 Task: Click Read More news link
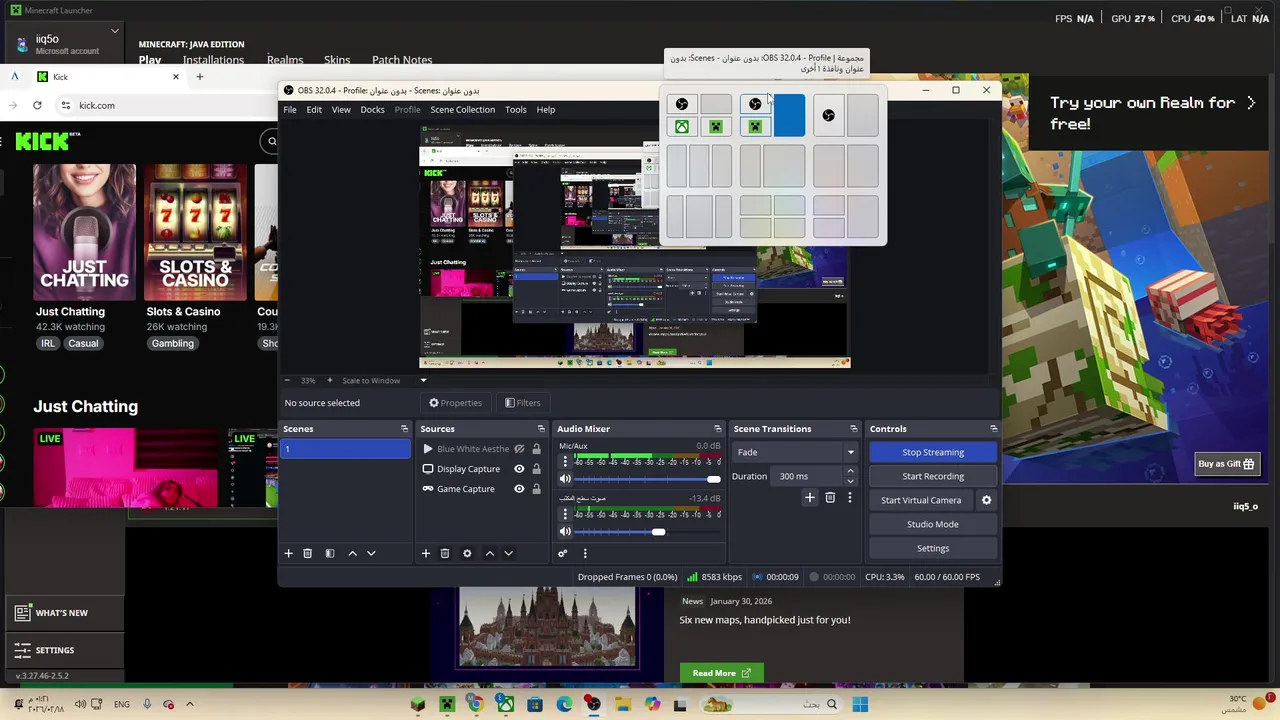(x=721, y=673)
